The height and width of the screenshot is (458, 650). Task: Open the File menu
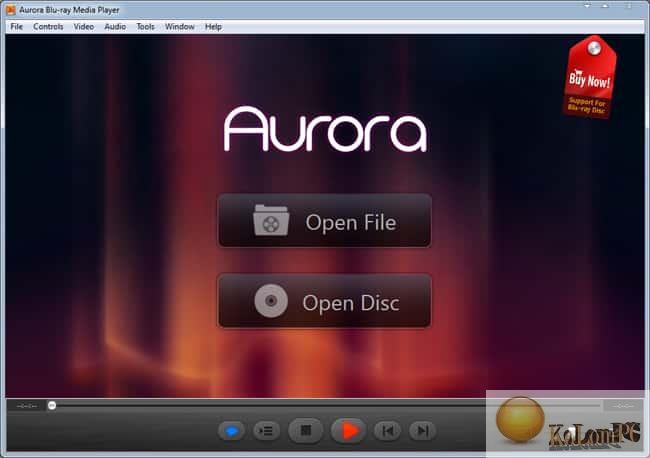coord(17,27)
